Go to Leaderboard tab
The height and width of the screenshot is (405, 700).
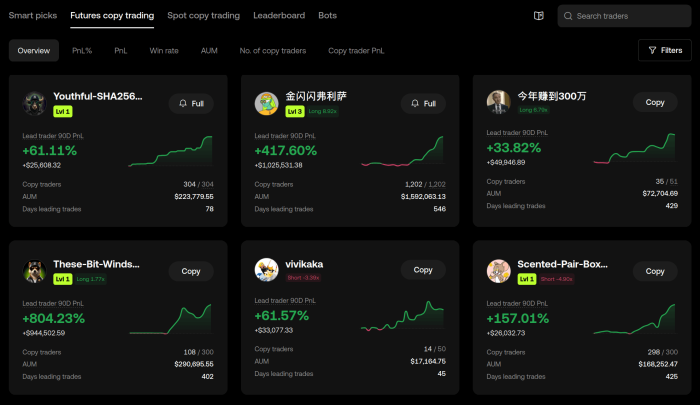pos(279,16)
